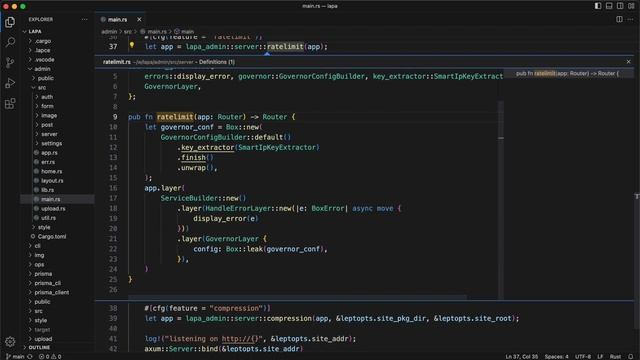
Task: Open customize layout options
Action: tap(631, 6)
